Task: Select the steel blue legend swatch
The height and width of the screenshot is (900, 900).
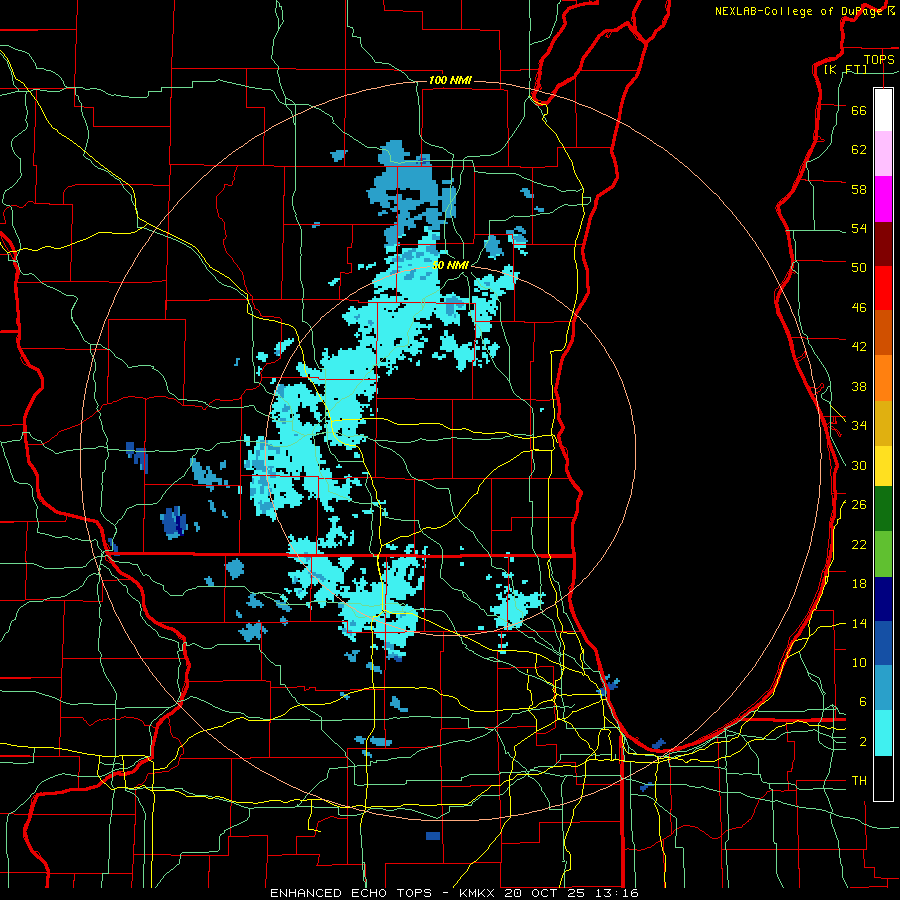Action: 883,688
